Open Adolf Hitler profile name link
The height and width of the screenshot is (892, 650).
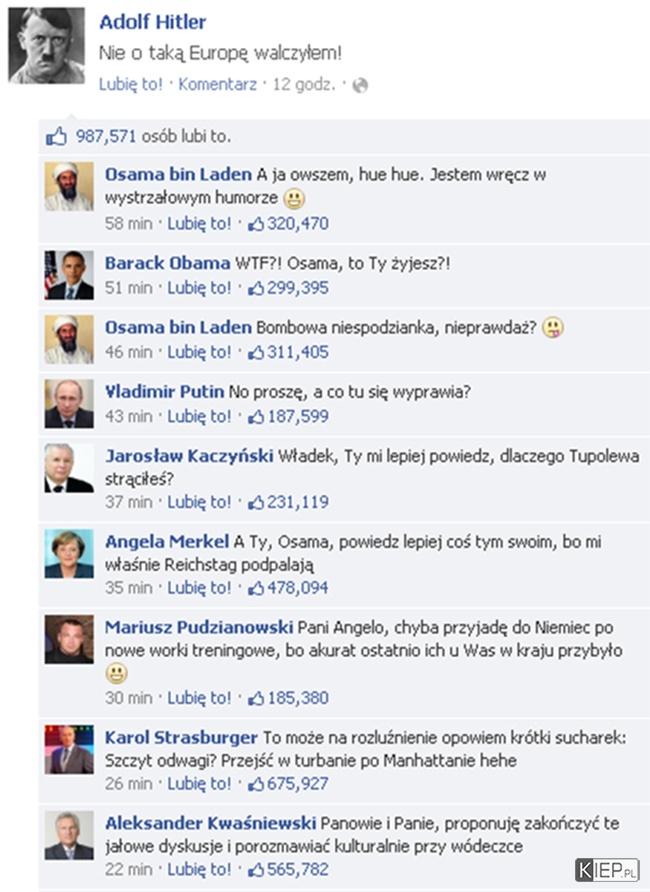point(152,22)
